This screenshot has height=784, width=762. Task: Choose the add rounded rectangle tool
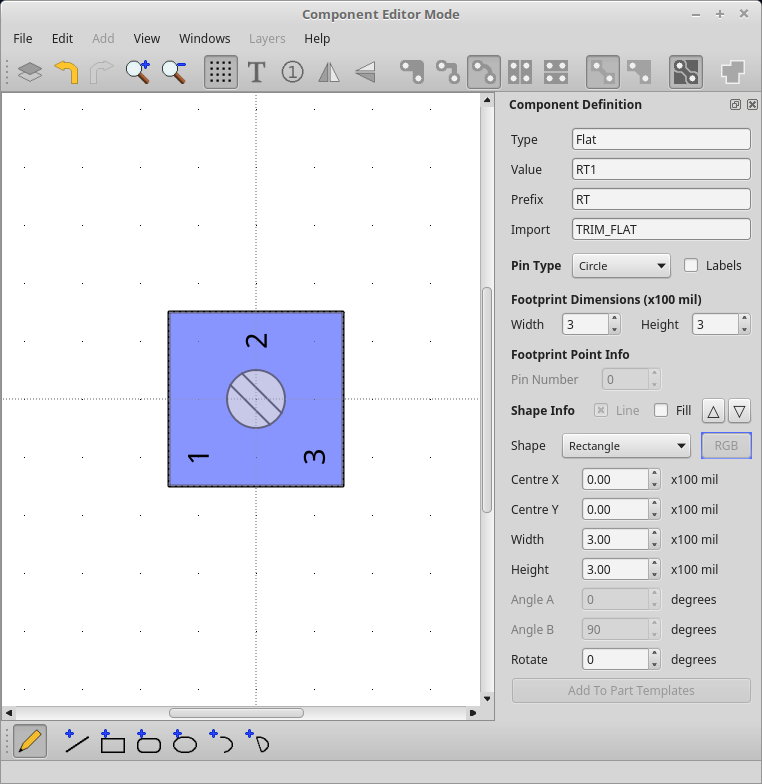tap(148, 741)
